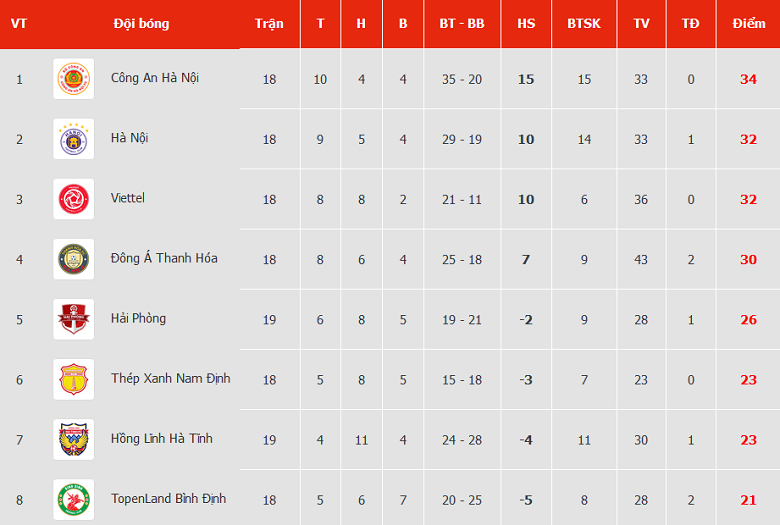Screen dimensions: 780x525
Task: Click the Hồng Lĩnh Hà Tĩnh logo
Action: pyautogui.click(x=73, y=439)
